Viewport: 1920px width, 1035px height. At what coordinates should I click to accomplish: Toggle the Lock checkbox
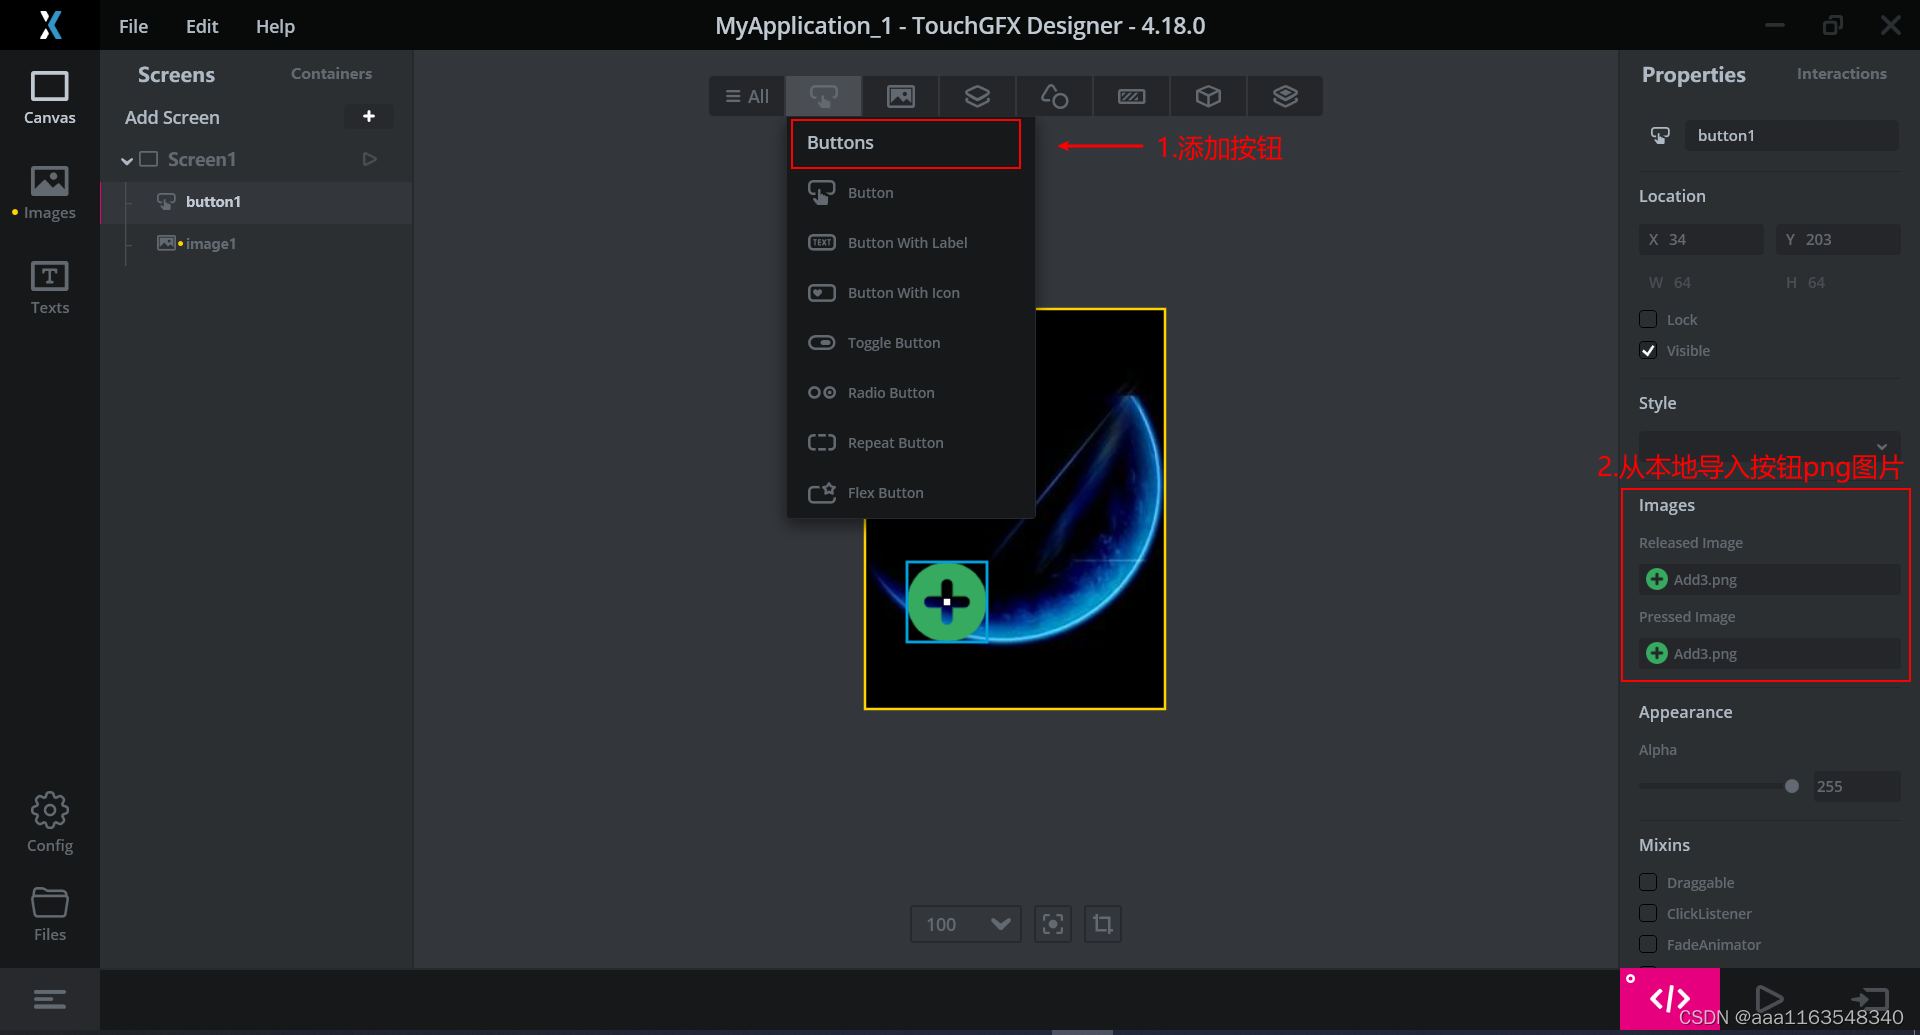tap(1648, 319)
